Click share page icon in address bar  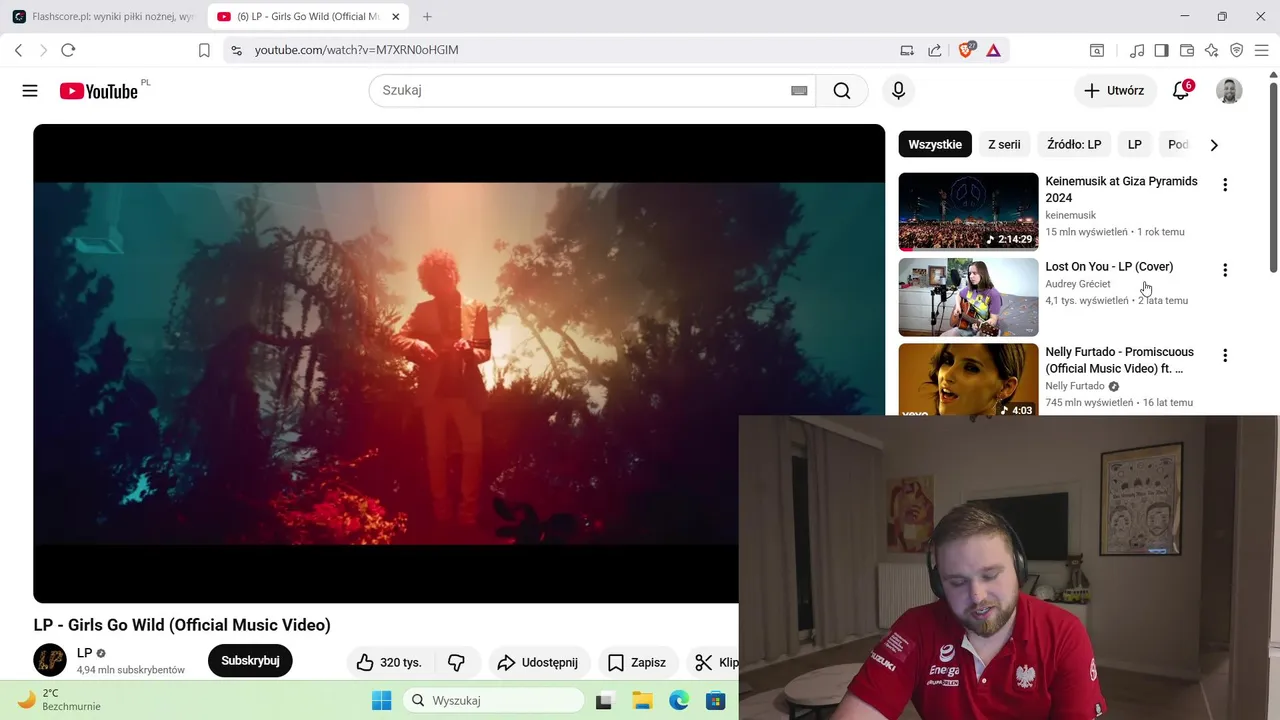pos(934,50)
